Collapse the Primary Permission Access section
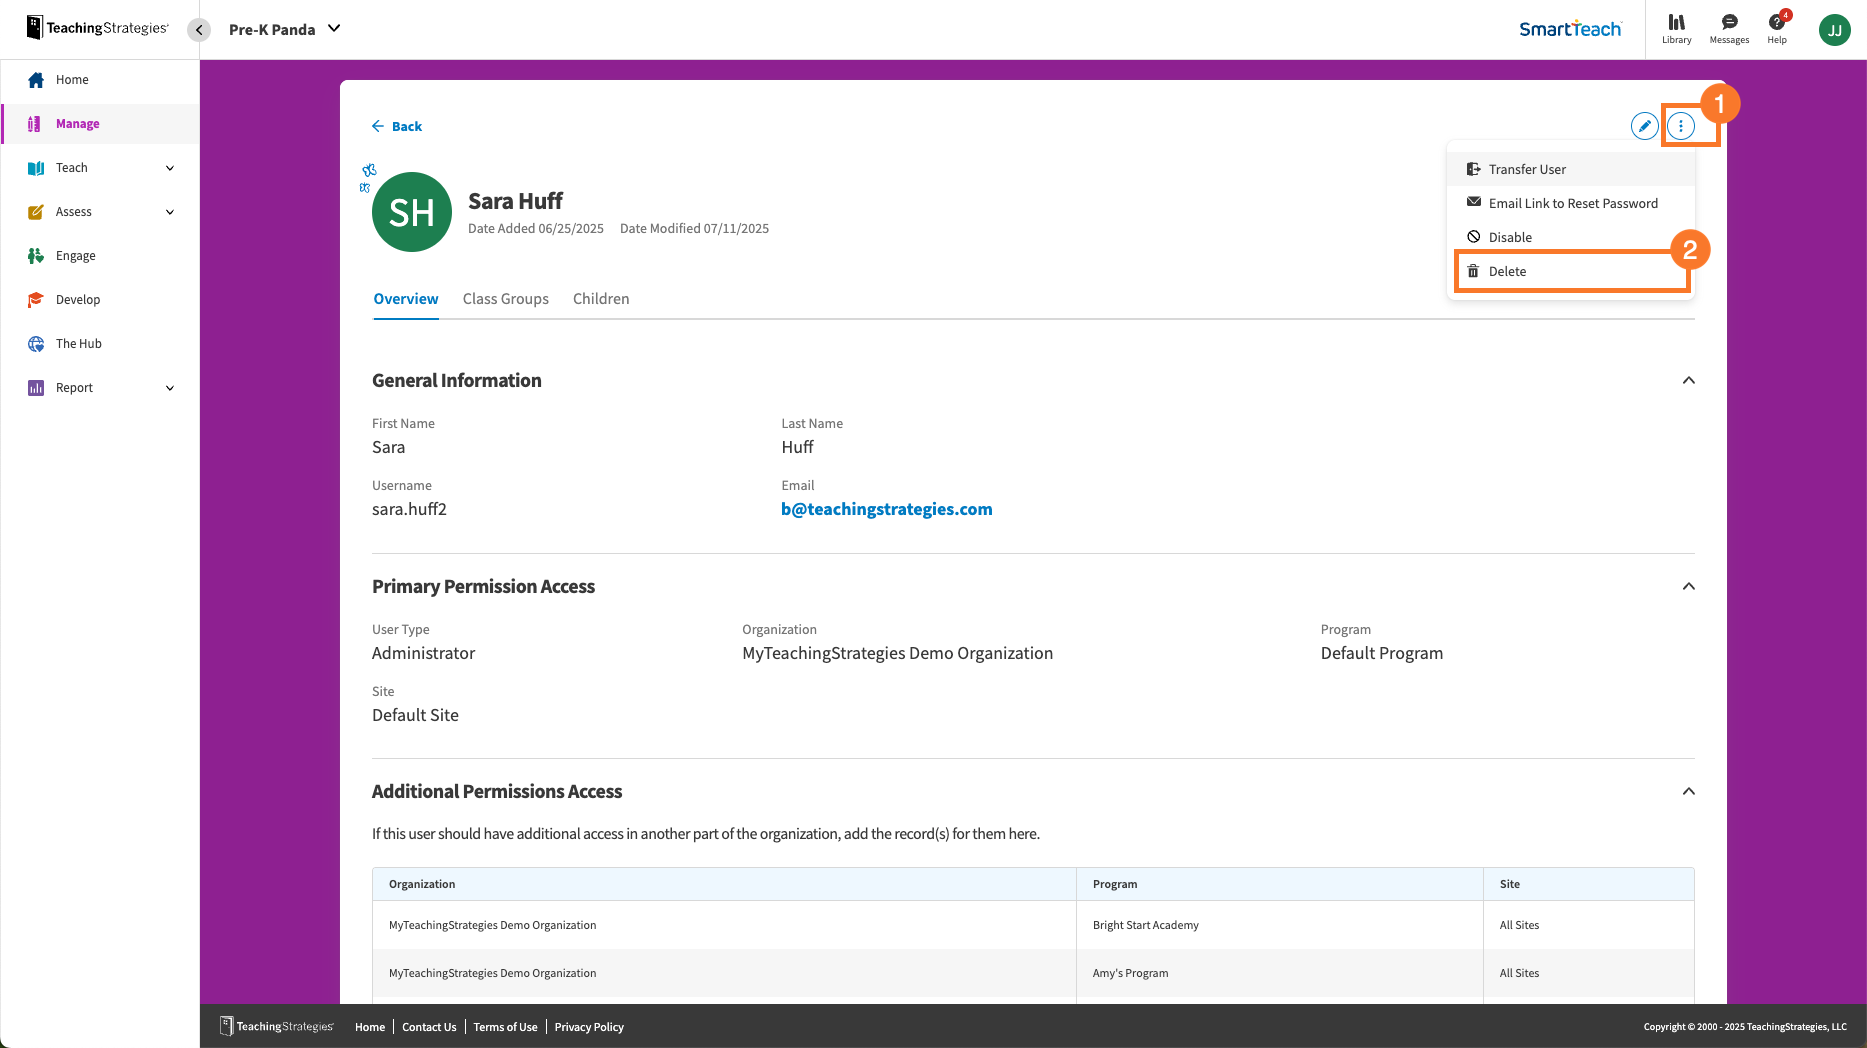 pyautogui.click(x=1689, y=586)
